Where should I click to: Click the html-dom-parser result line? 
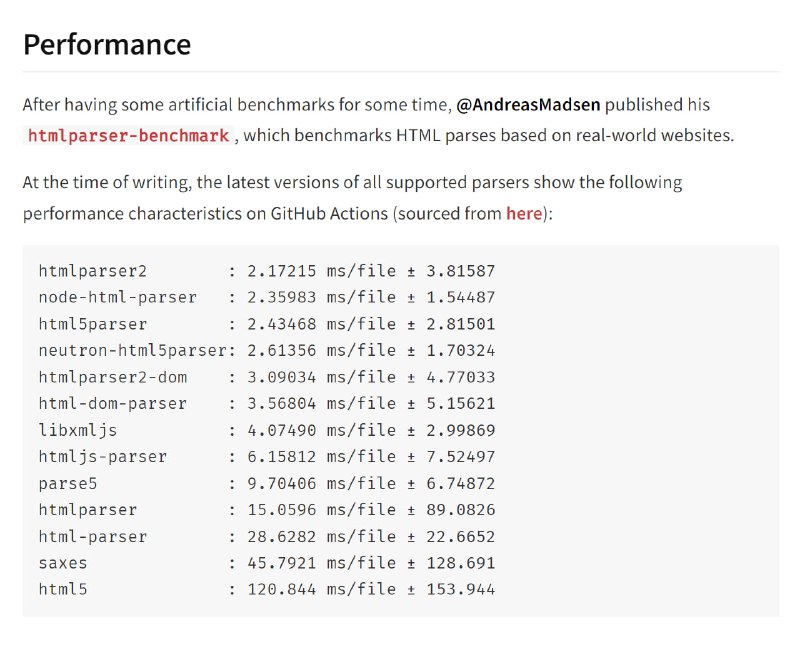(267, 404)
